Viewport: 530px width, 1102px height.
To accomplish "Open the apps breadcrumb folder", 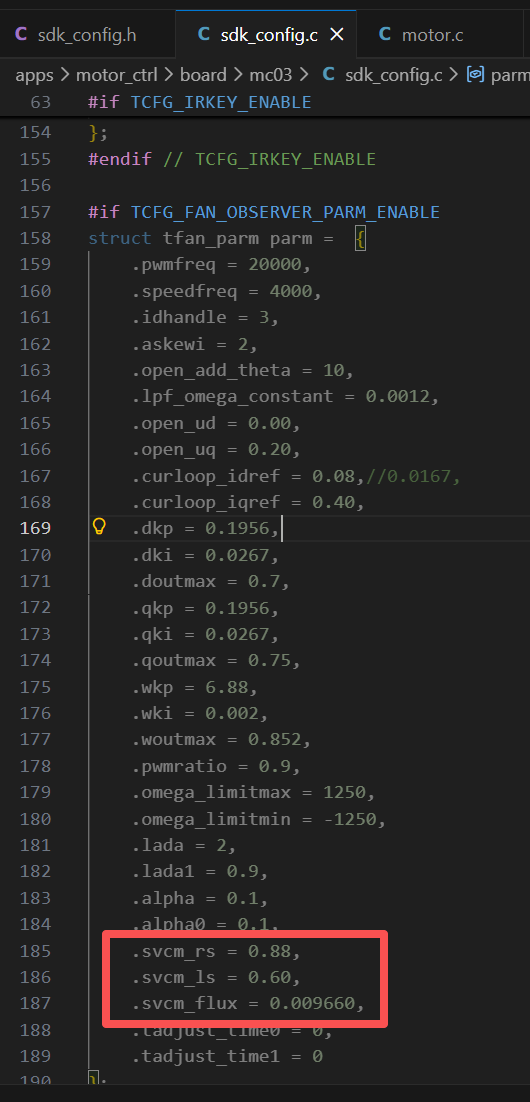I will (34, 75).
